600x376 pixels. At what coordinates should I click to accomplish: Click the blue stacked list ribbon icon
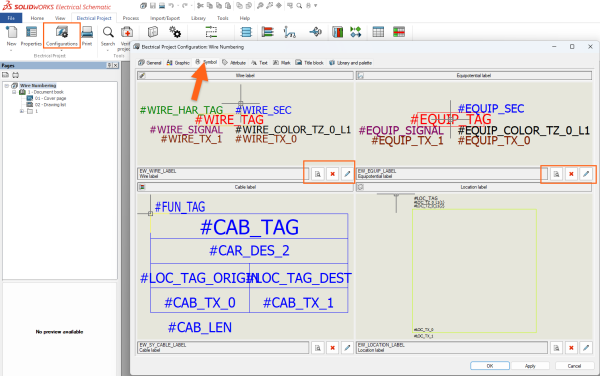click(x=246, y=32)
